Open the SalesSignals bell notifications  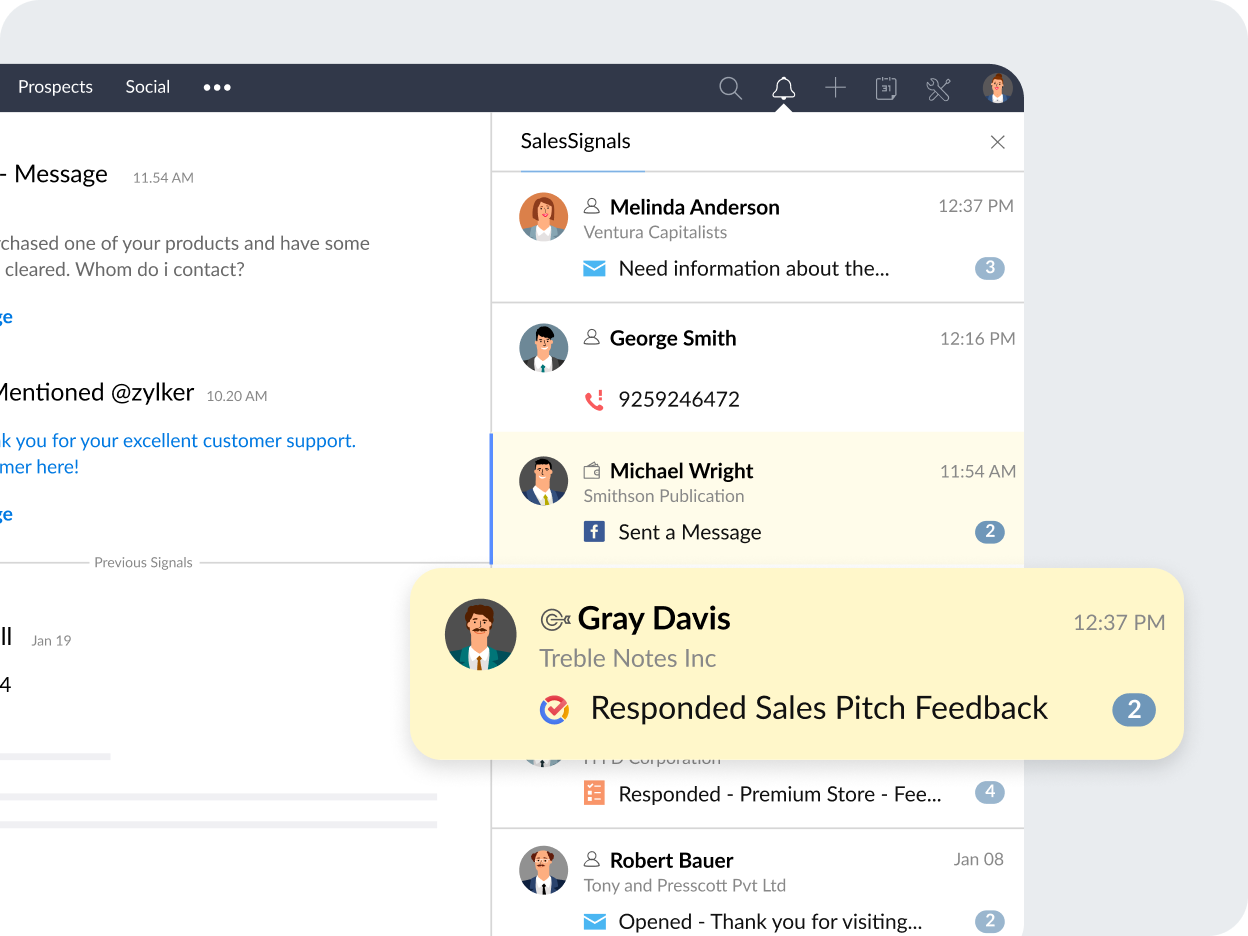(x=783, y=88)
